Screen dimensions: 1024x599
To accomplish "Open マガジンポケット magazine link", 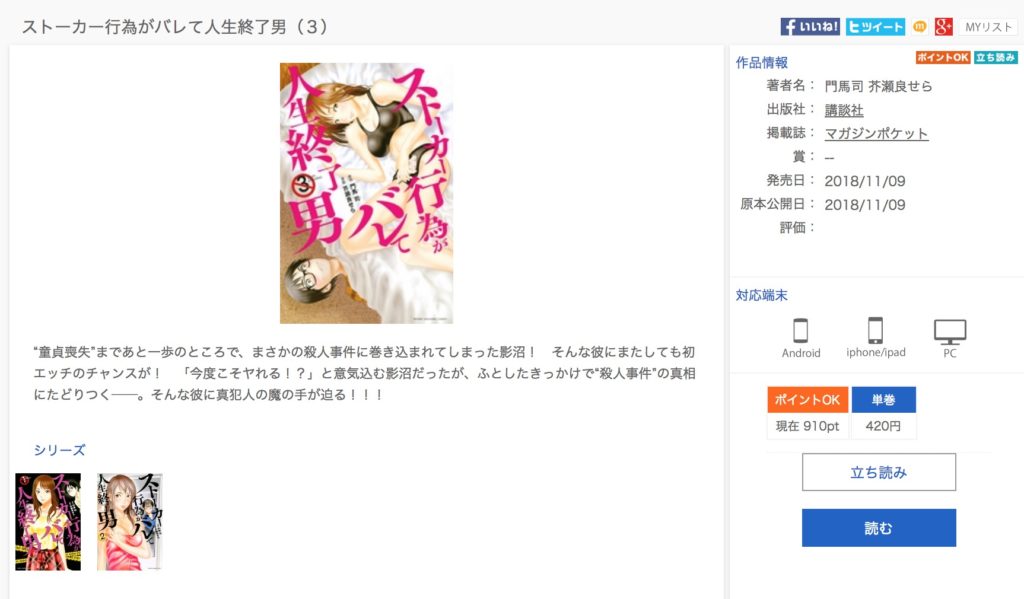I will (x=876, y=133).
